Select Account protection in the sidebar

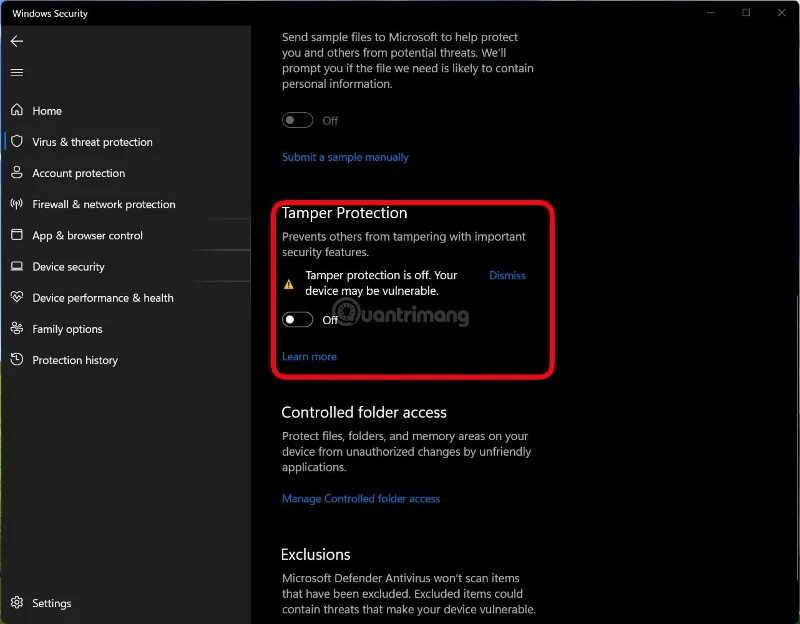(78, 172)
